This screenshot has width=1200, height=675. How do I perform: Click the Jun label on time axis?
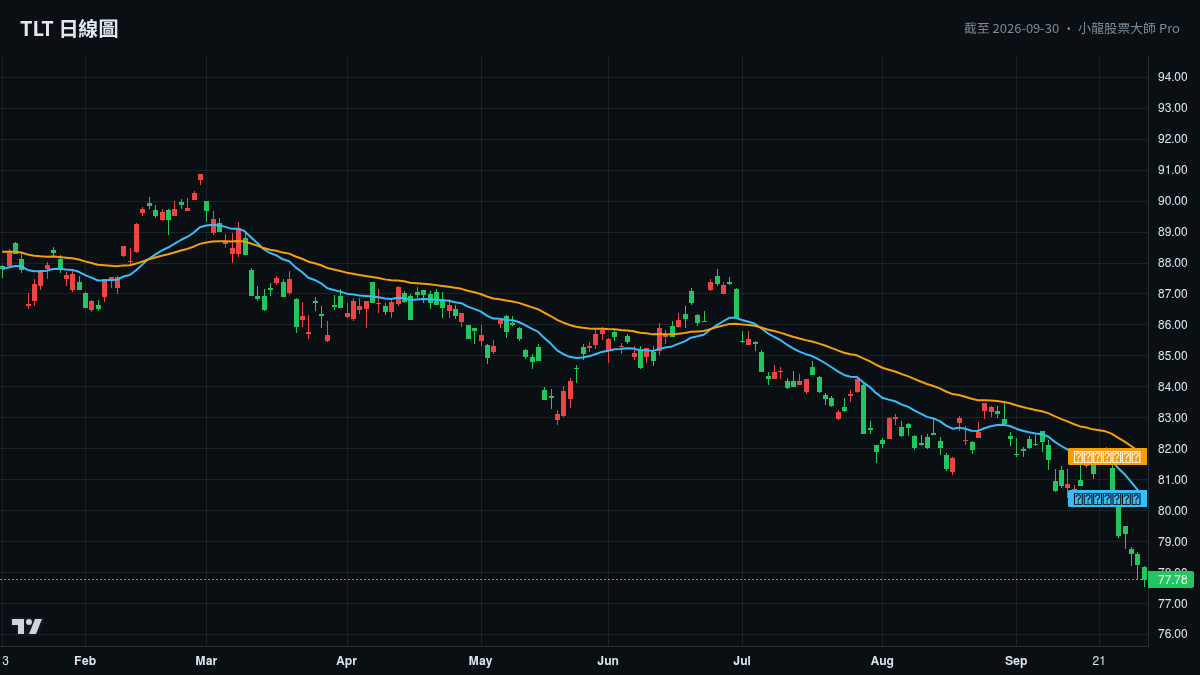tap(608, 661)
